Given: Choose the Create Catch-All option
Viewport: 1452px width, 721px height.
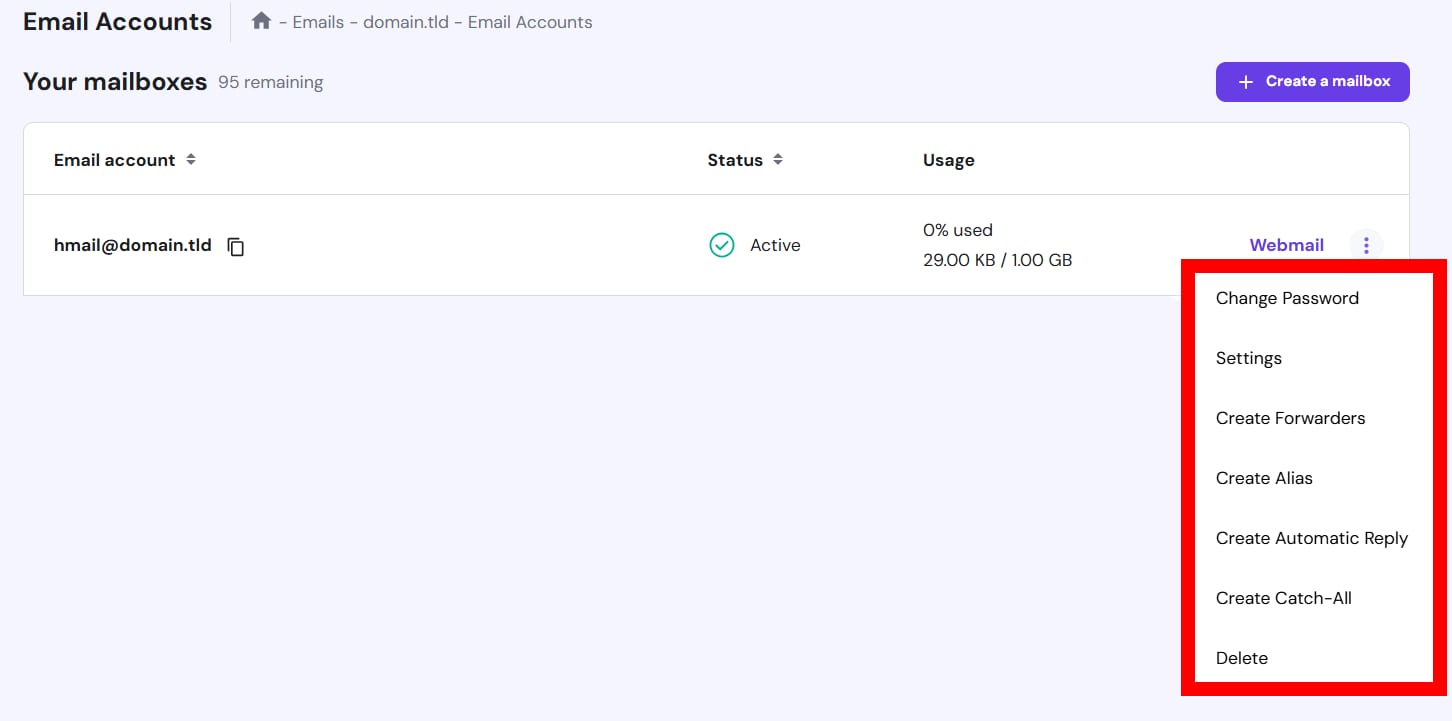Looking at the screenshot, I should tap(1283, 598).
